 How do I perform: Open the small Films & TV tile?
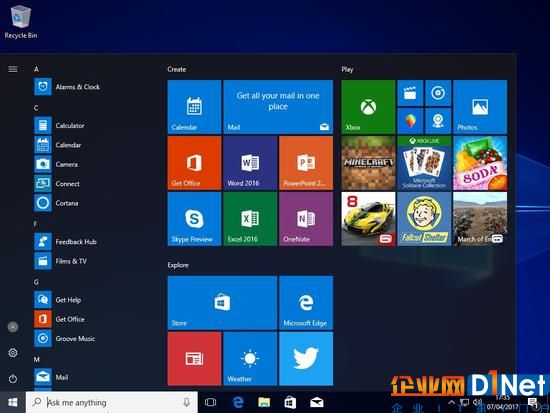[410, 93]
